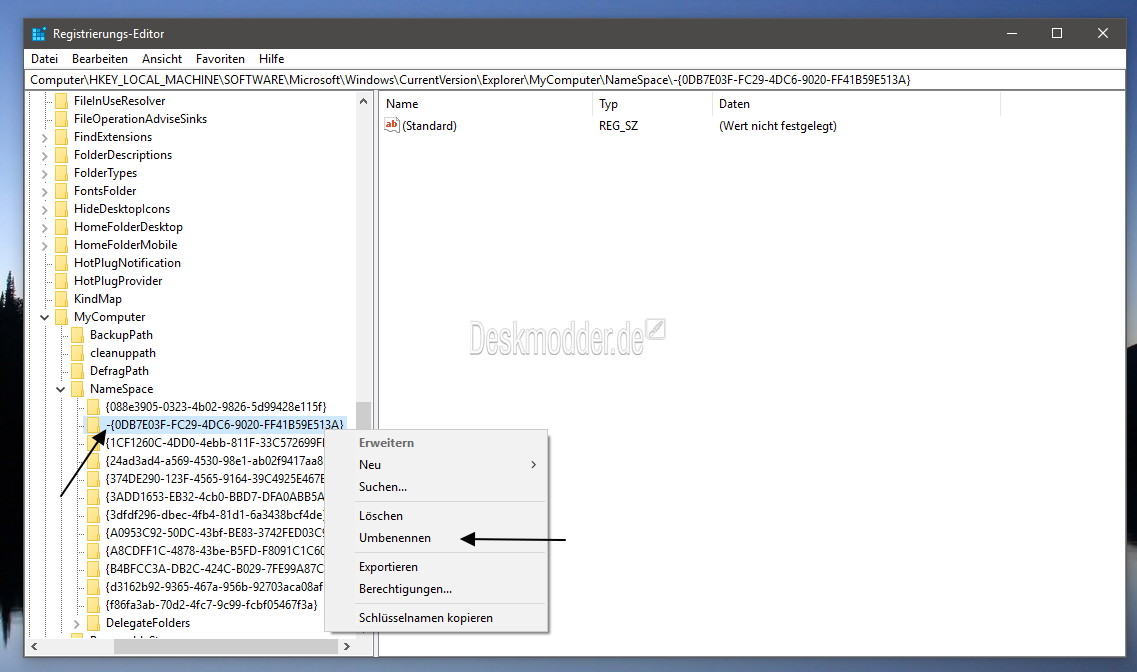Select folder icon of key {3dfdf296-dbec...}

point(94,515)
